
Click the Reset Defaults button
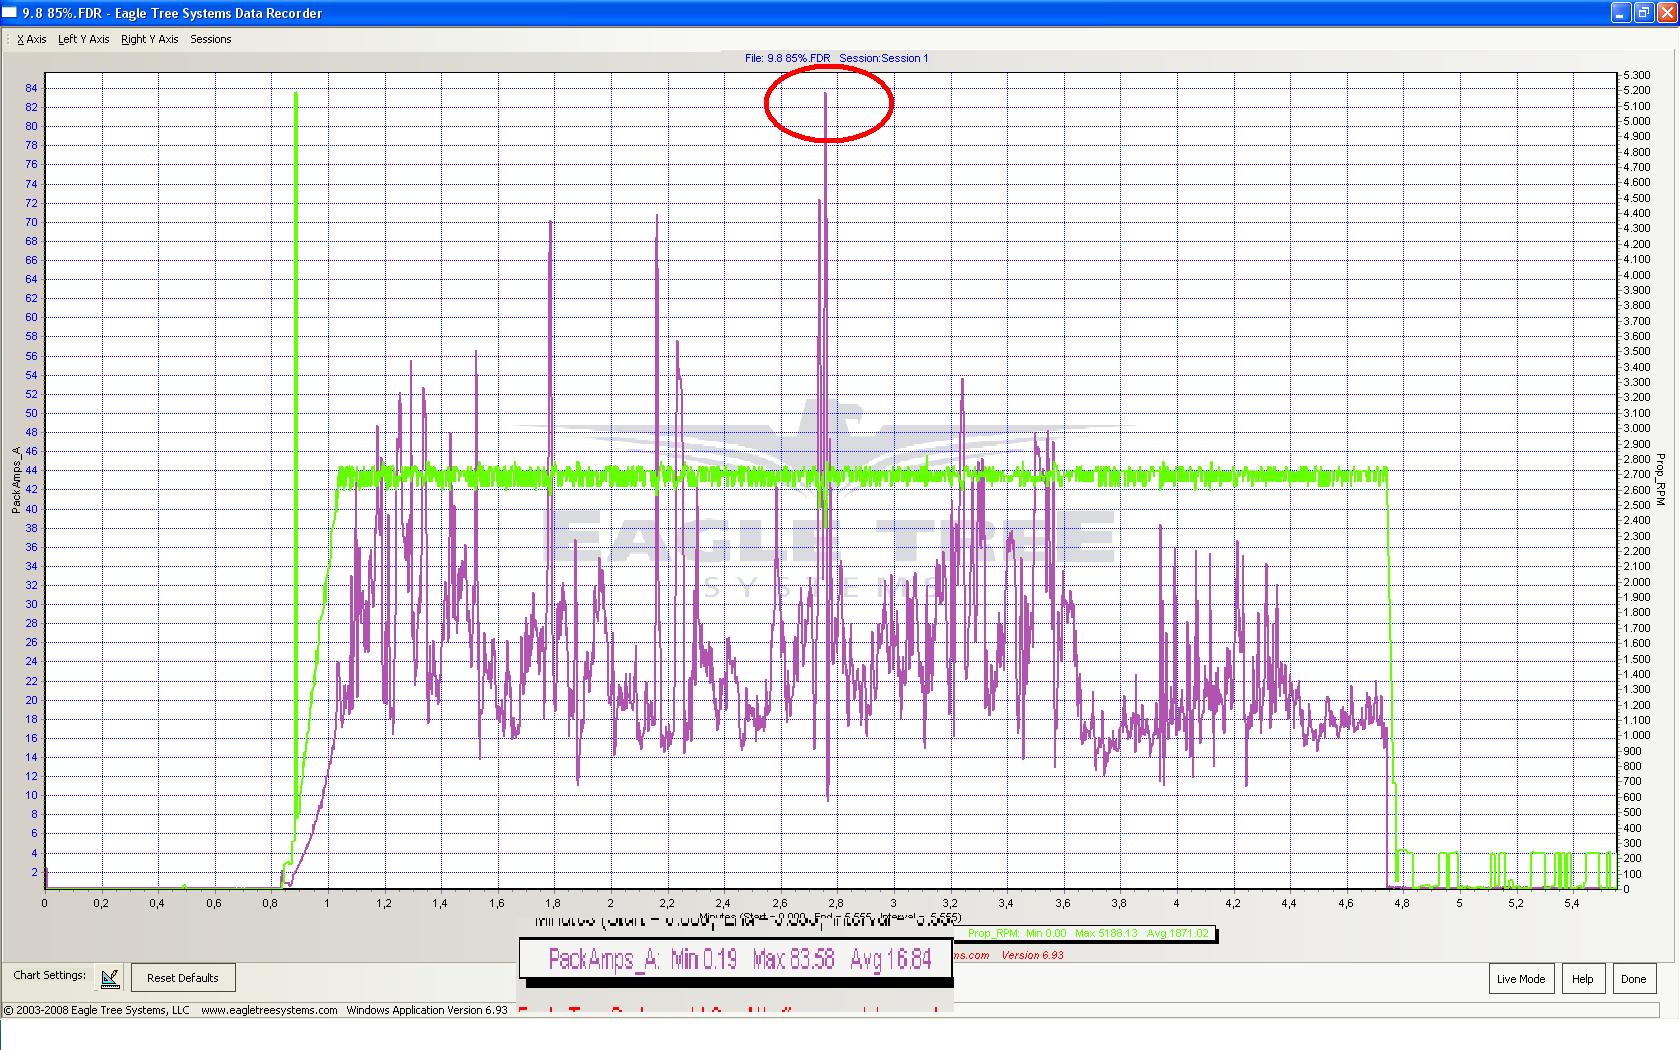183,978
